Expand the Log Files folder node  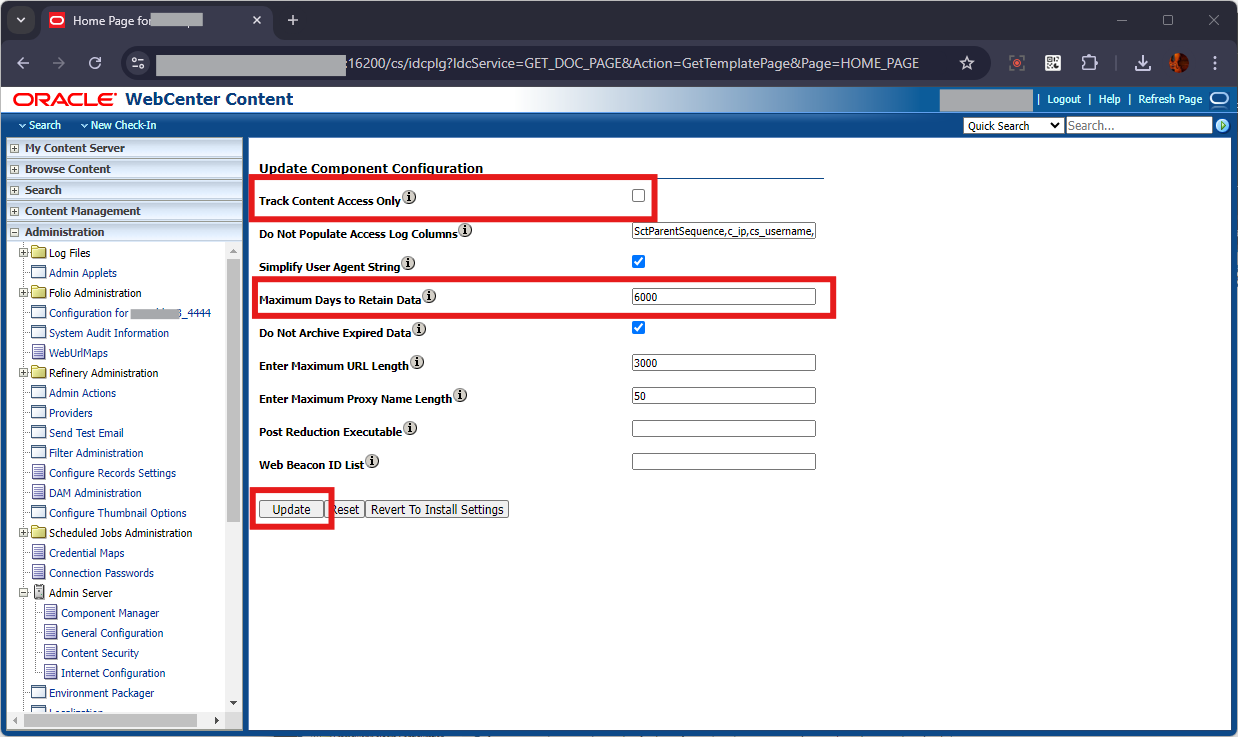24,252
